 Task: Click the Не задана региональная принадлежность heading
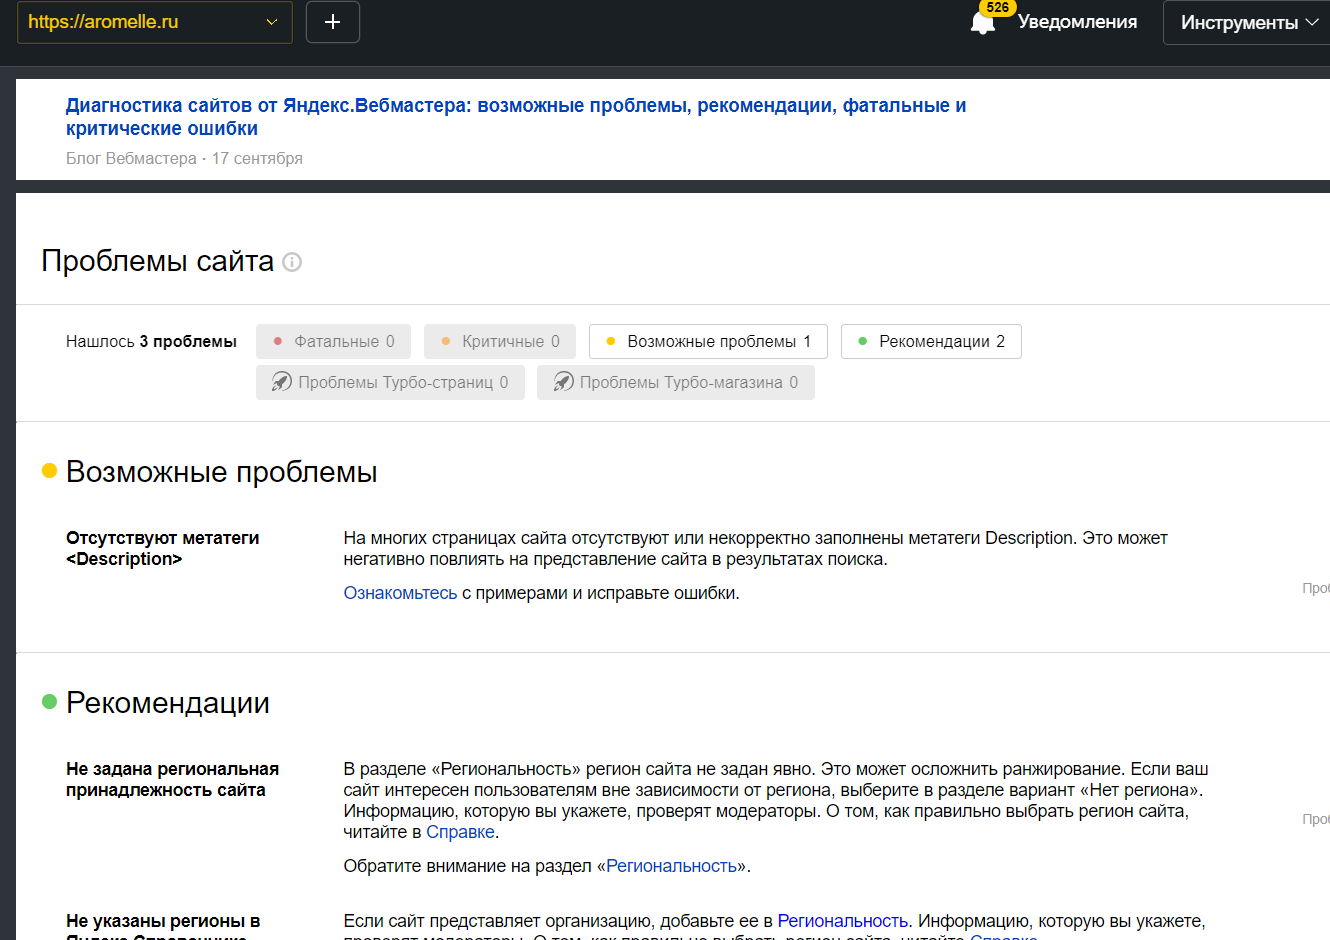172,779
